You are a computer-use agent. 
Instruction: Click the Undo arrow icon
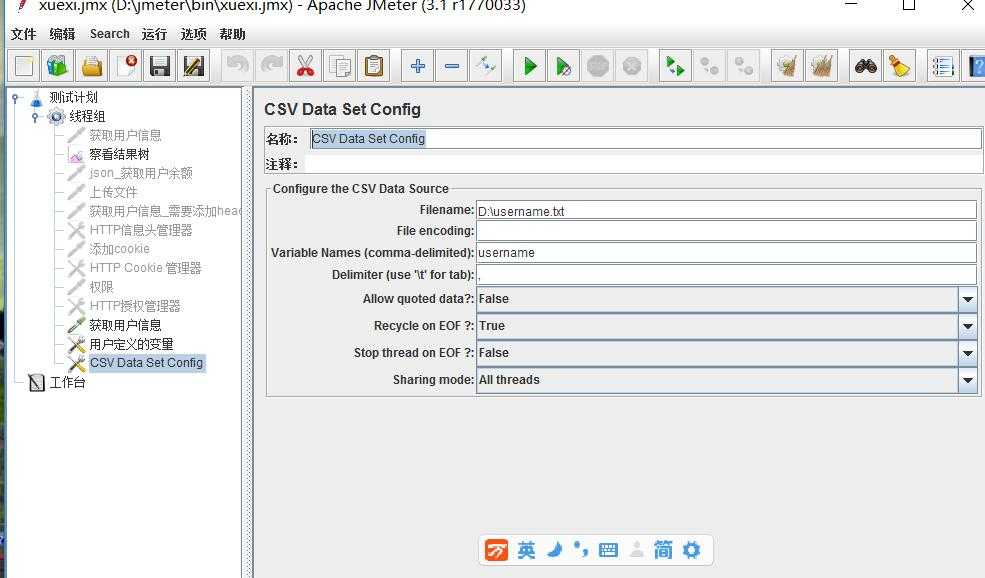(x=237, y=66)
